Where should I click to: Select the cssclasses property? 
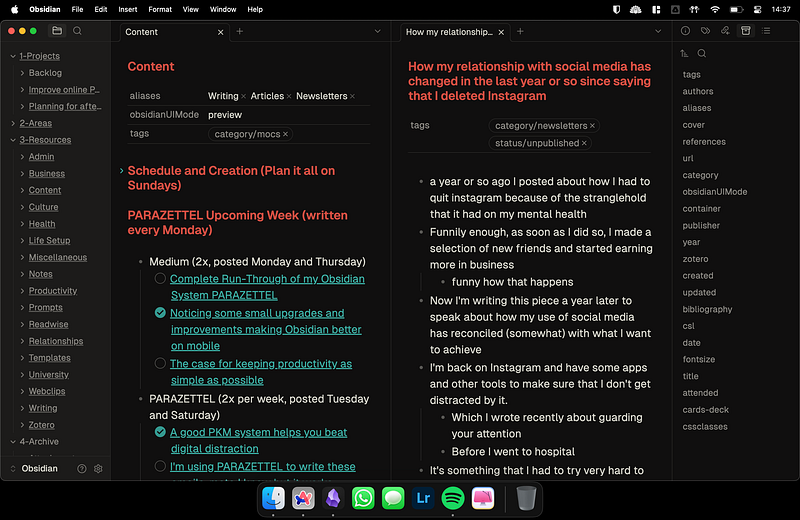click(x=705, y=427)
